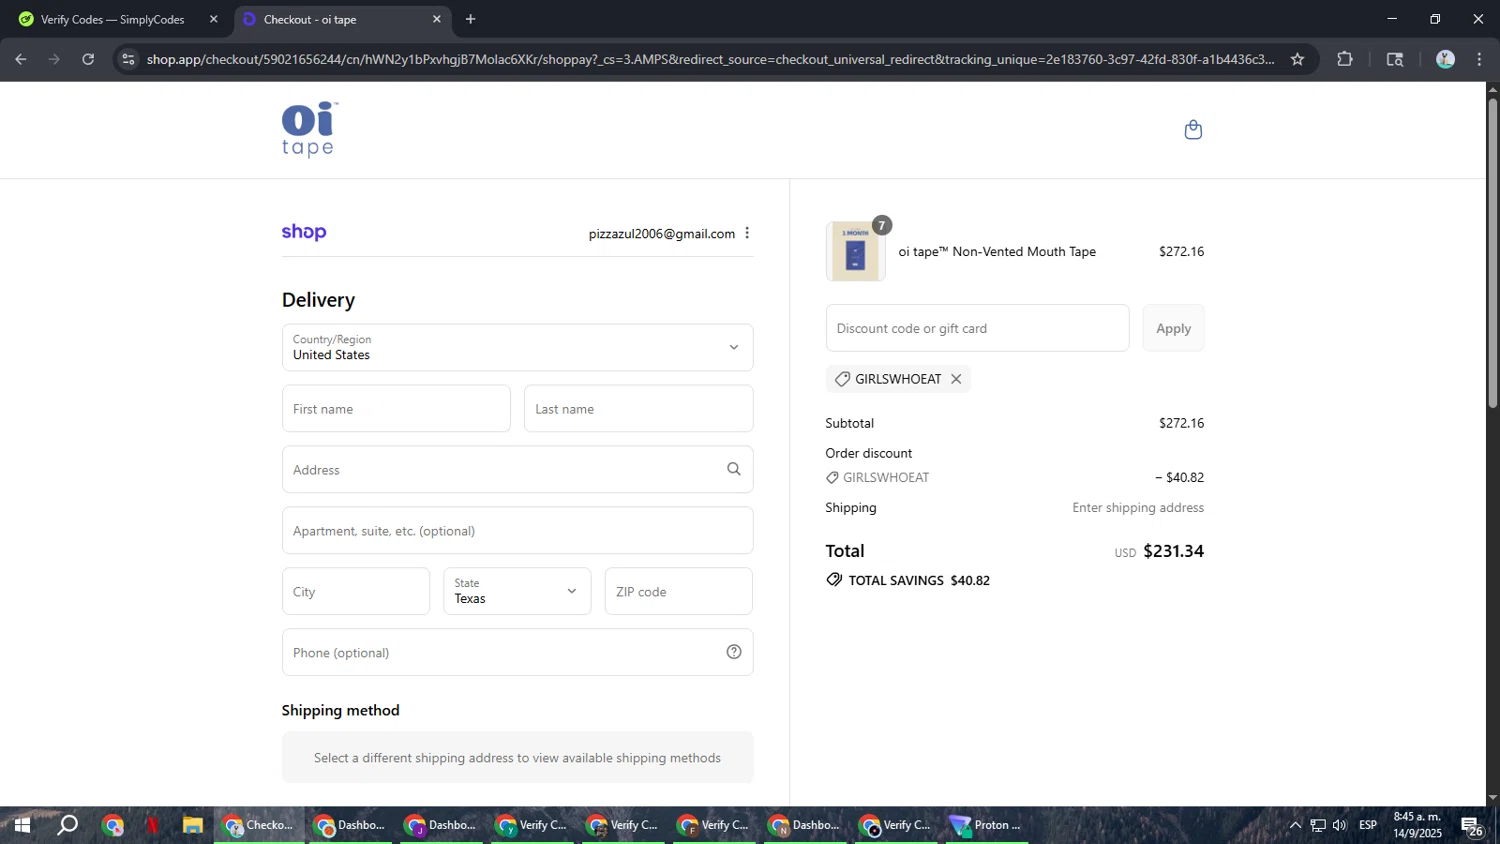Open Windows taskbar search

(67, 825)
